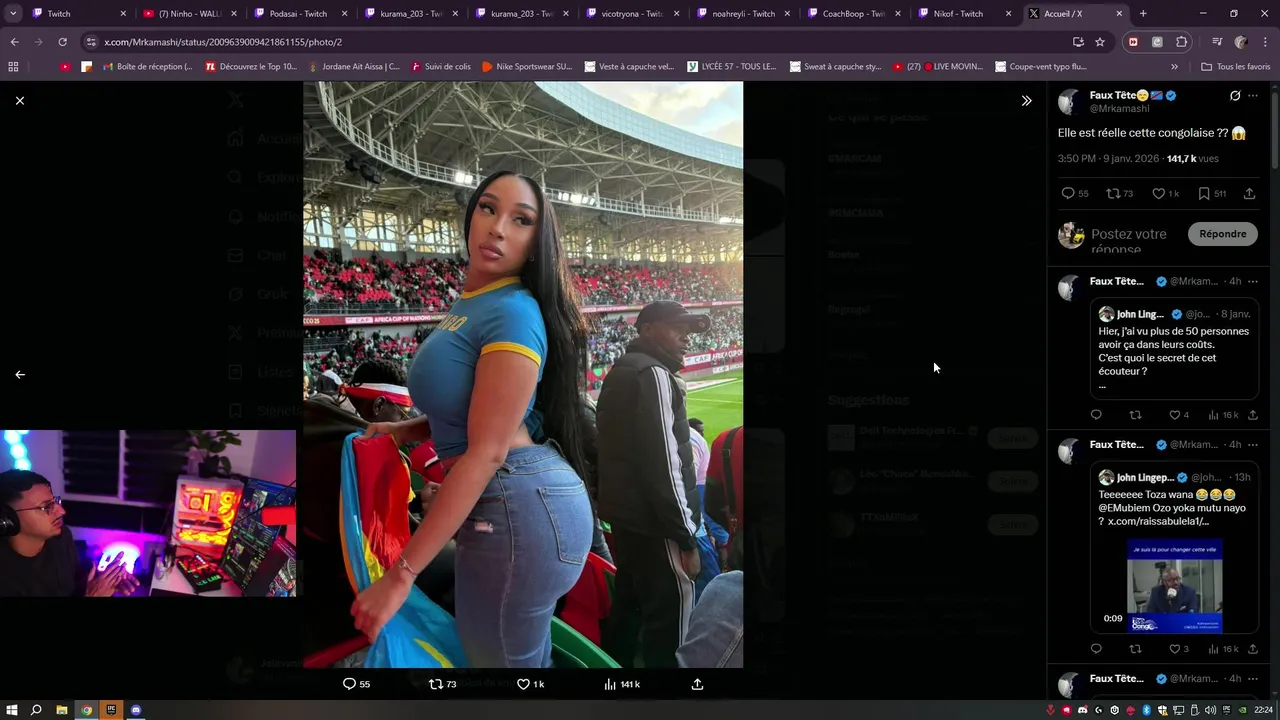The height and width of the screenshot is (720, 1280).
Task: Open Tous les favoris folder
Action: (x=1236, y=67)
